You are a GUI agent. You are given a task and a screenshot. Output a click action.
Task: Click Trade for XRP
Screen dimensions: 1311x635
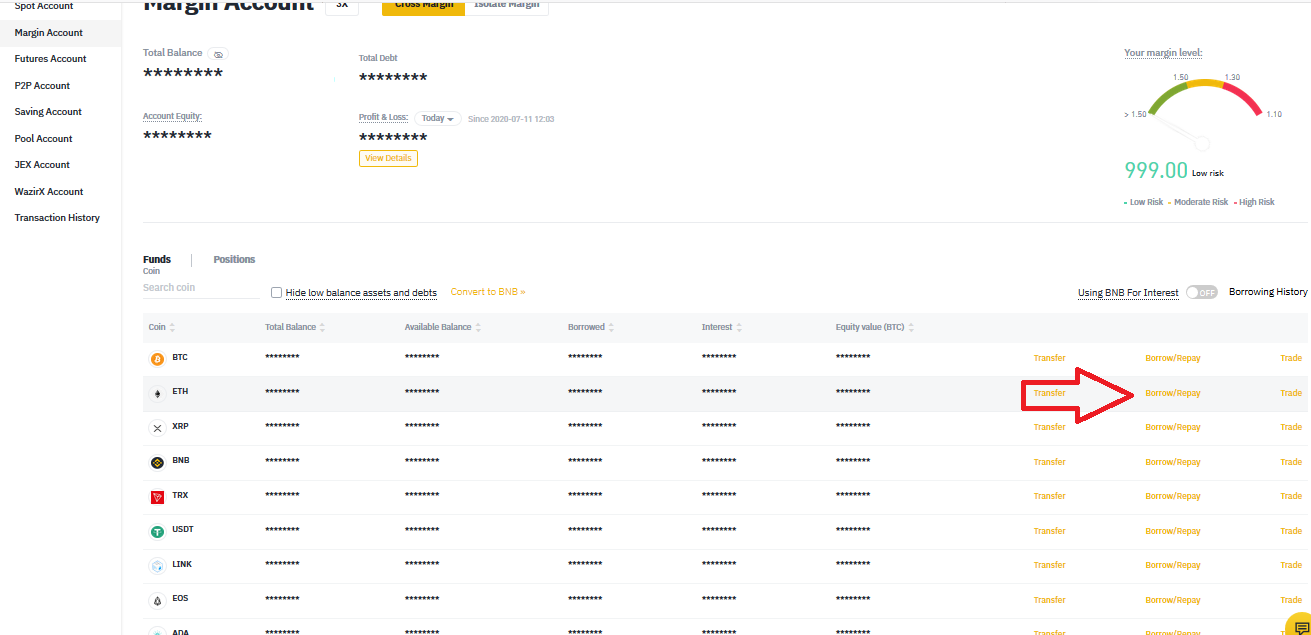1291,427
